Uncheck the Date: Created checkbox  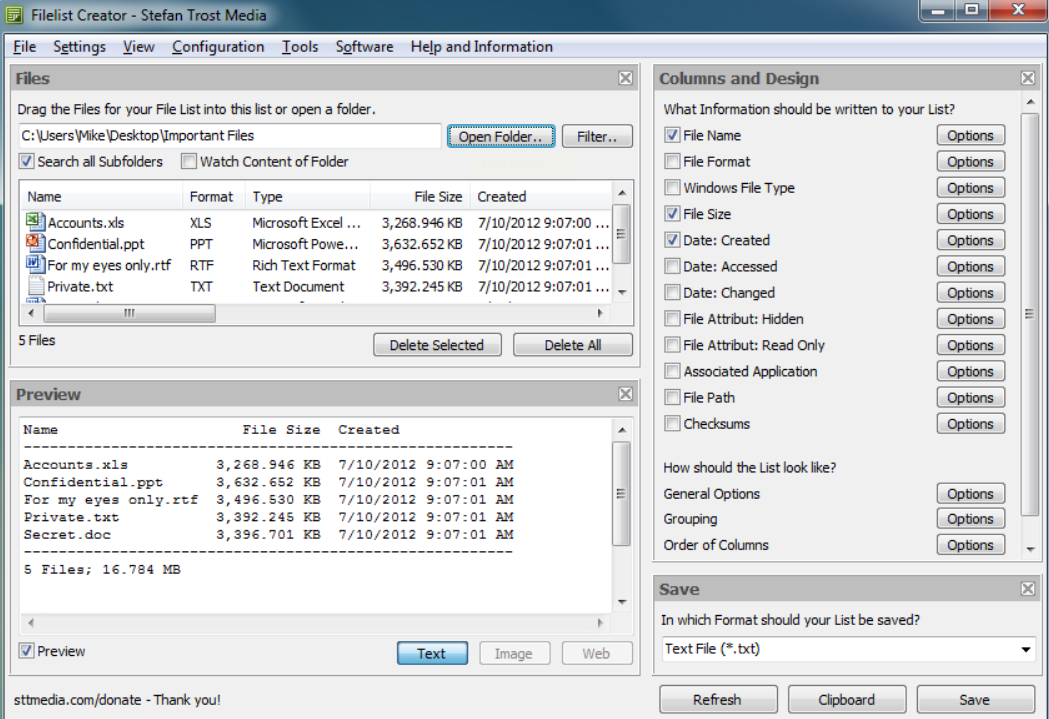672,239
